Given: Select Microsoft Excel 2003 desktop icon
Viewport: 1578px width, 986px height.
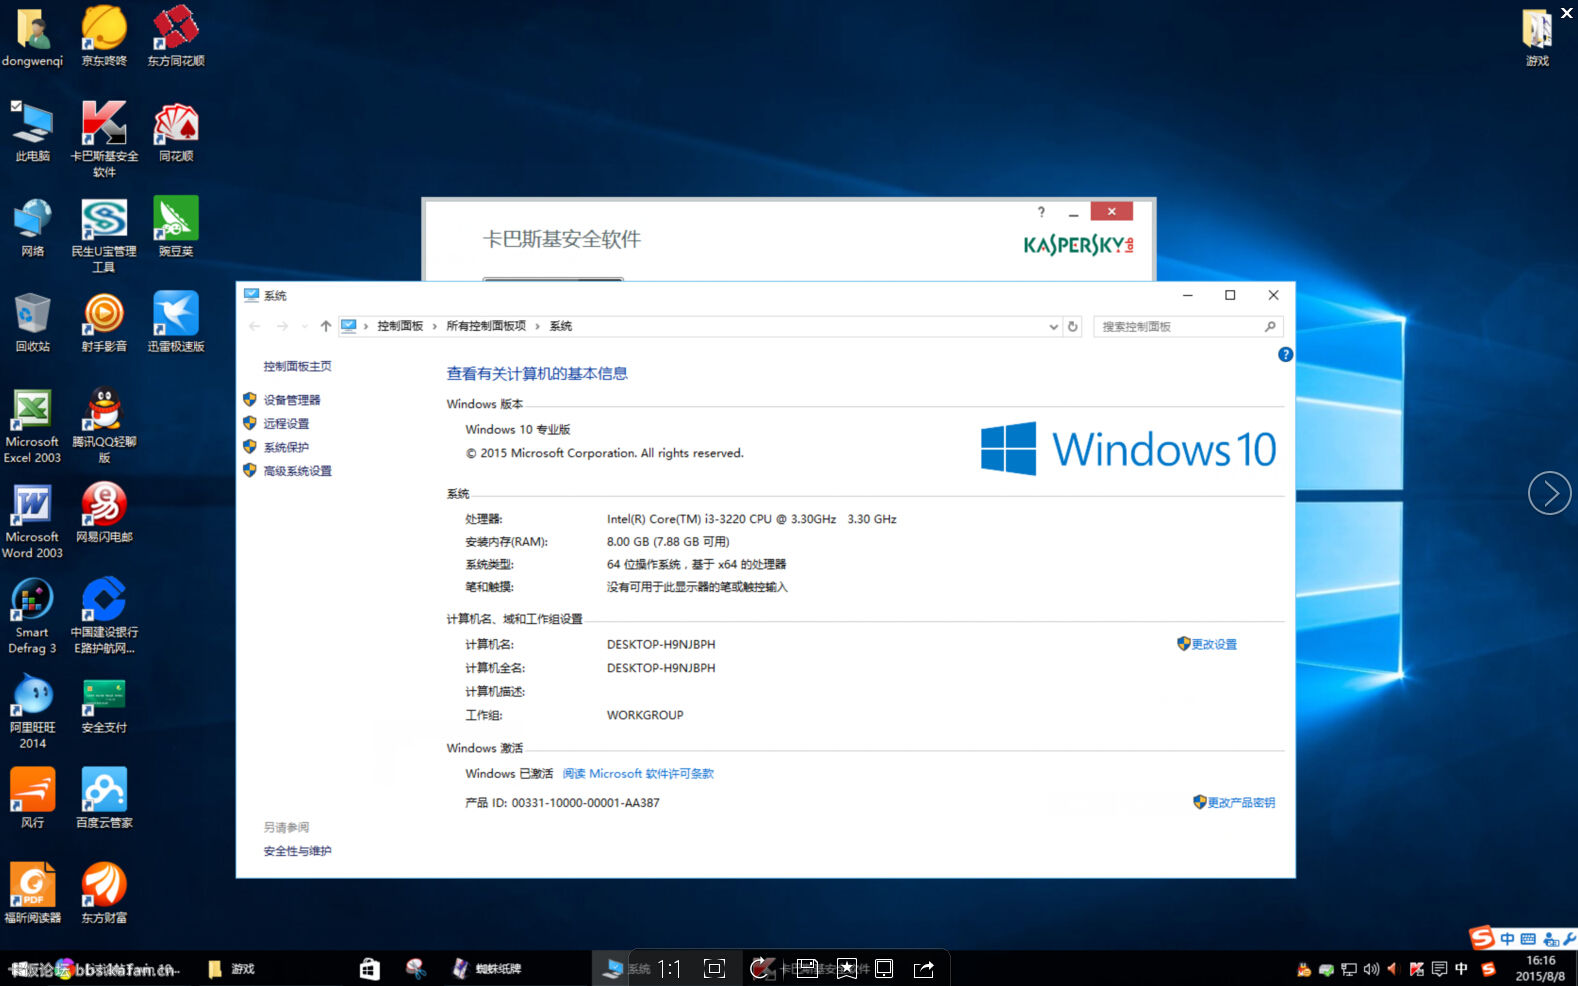Looking at the screenshot, I should (x=32, y=425).
